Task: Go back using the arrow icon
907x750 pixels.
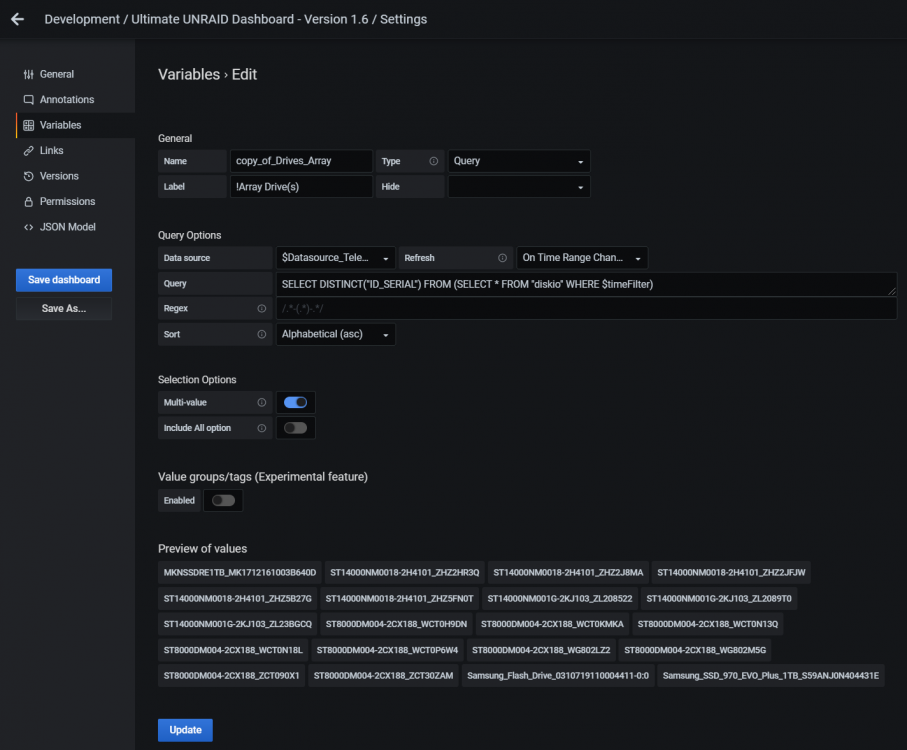Action: click(17, 19)
